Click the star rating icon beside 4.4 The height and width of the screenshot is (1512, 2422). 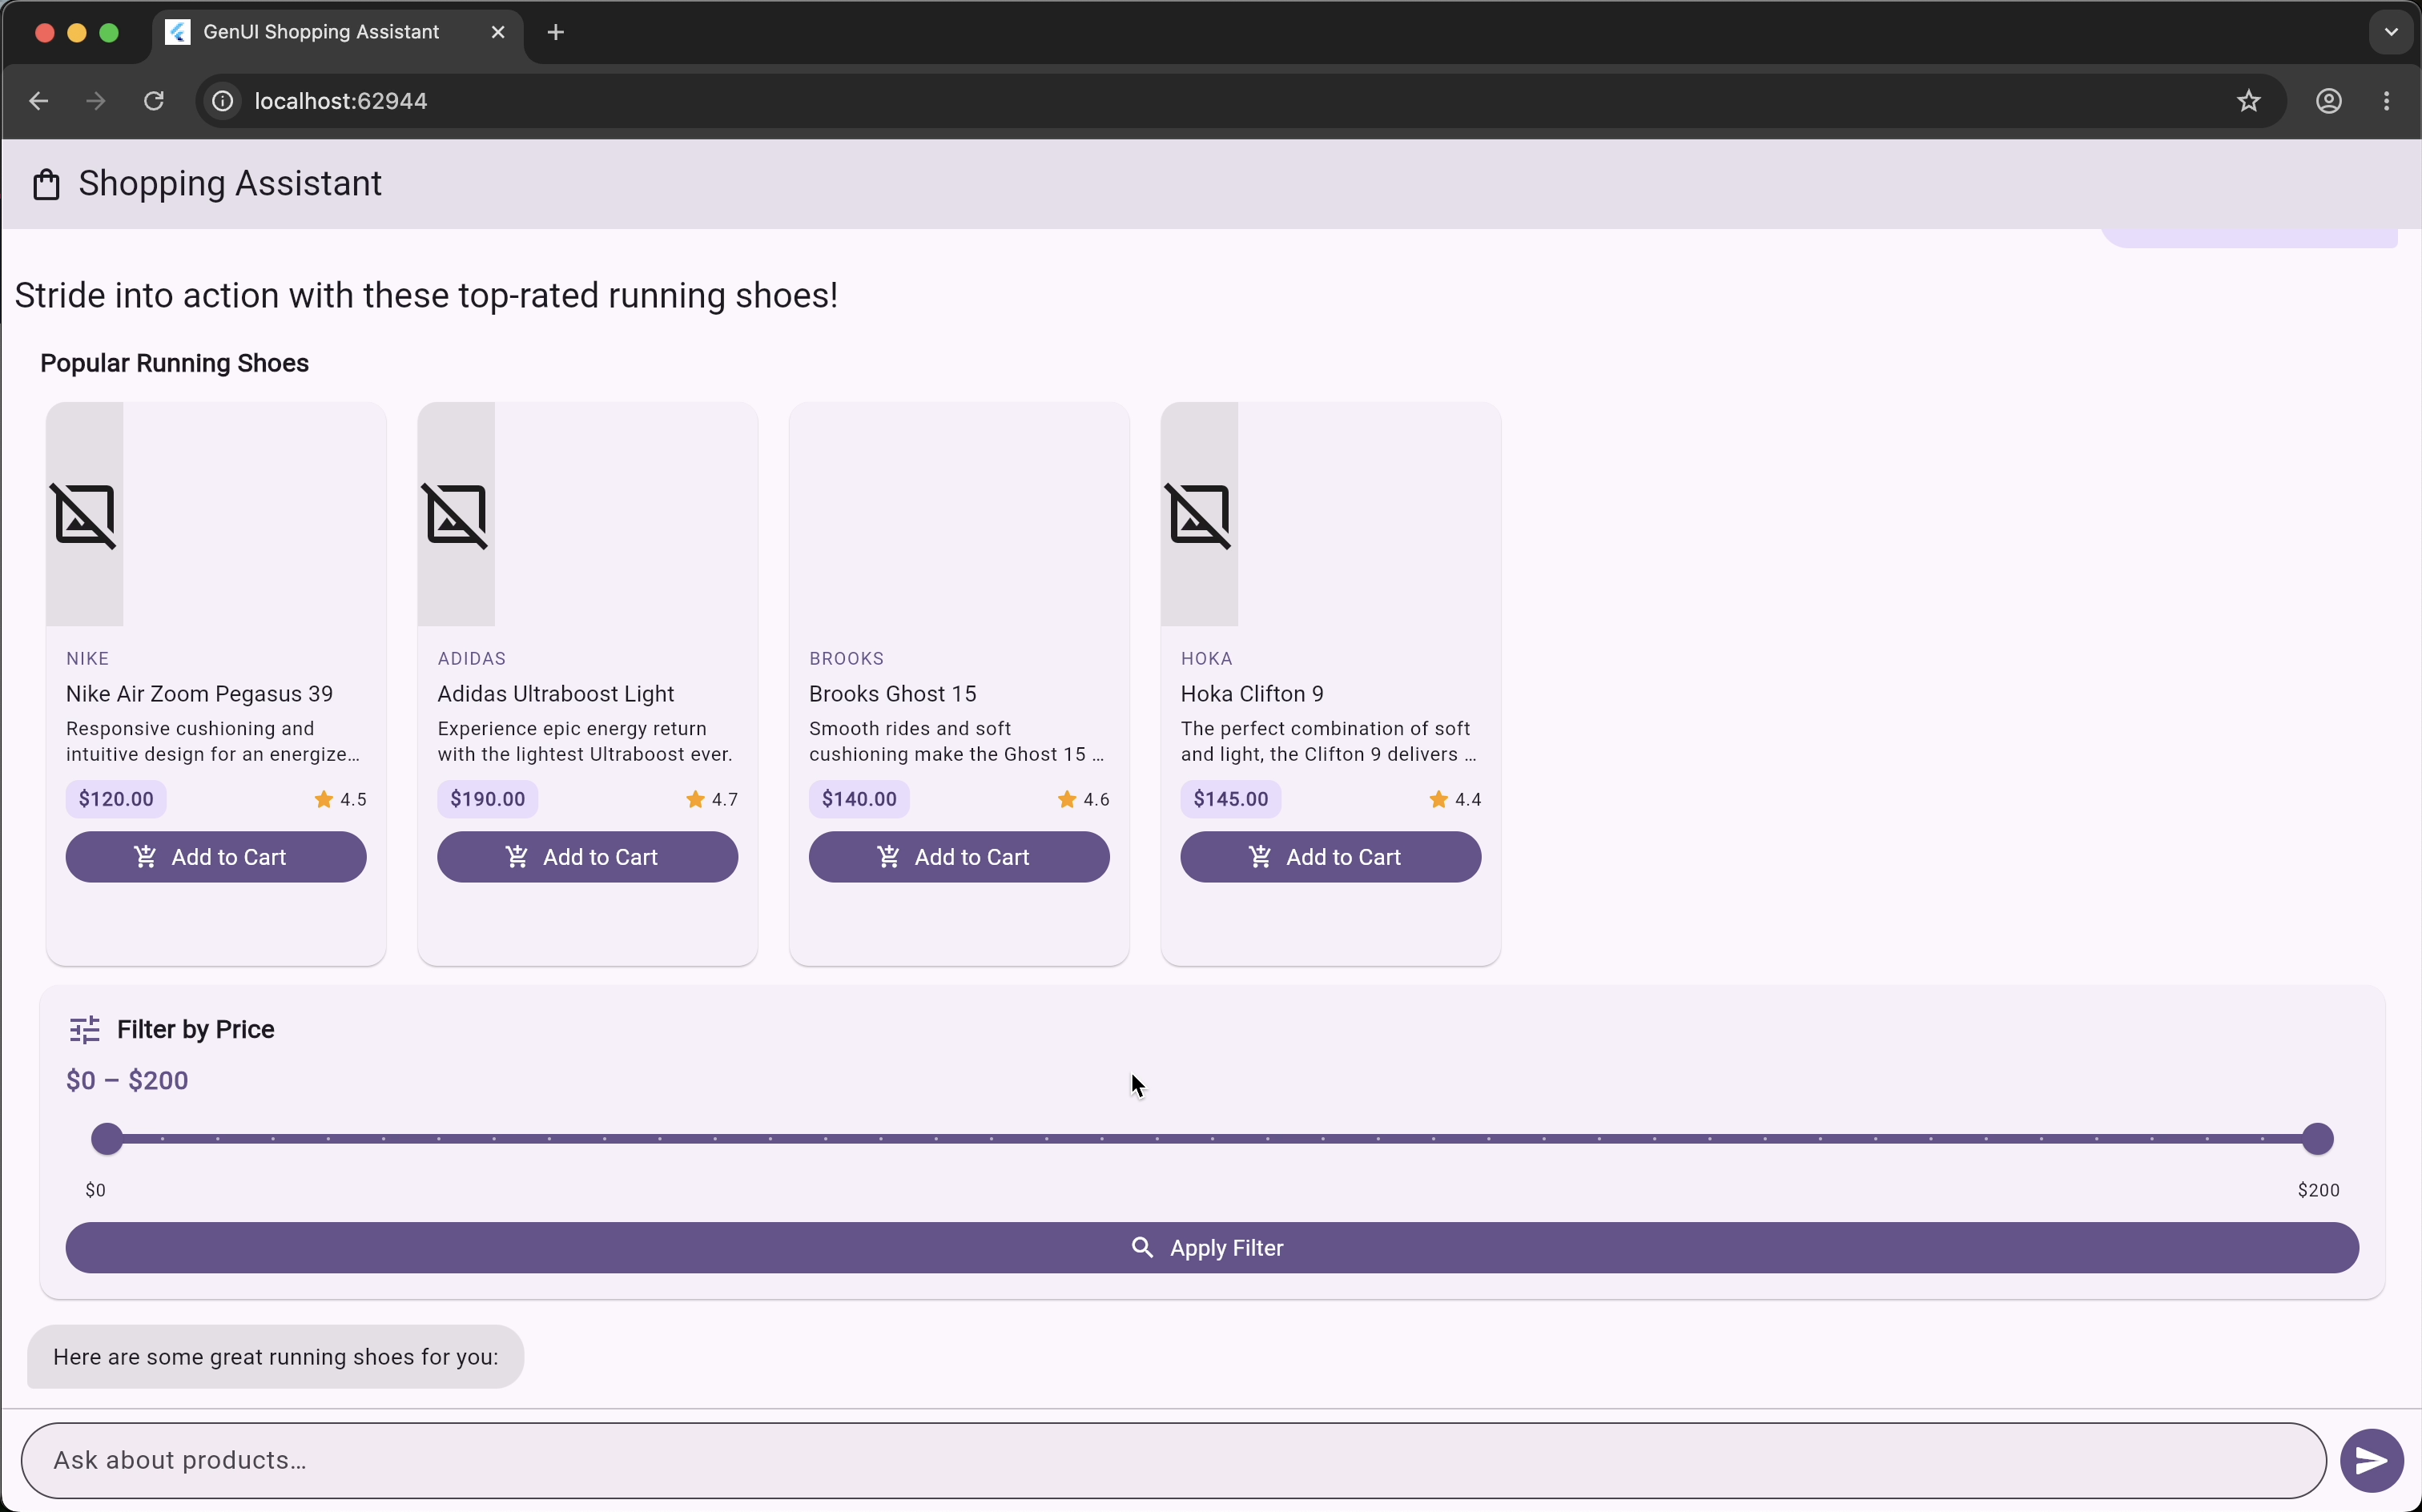(1438, 799)
